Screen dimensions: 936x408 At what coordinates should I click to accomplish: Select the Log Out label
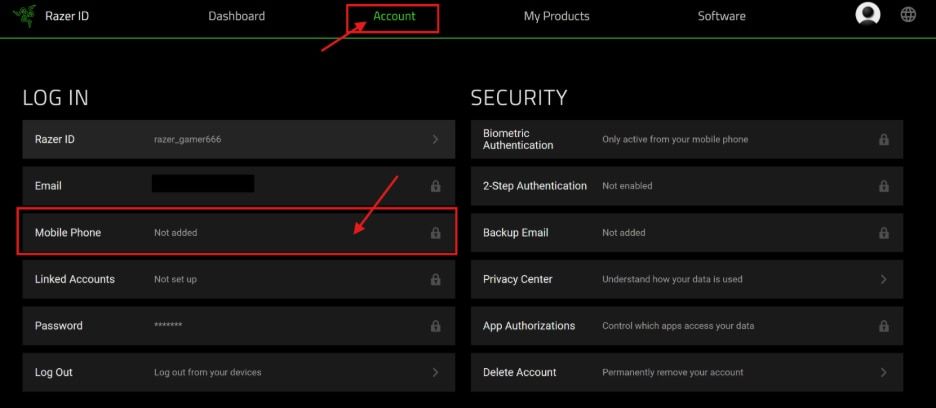click(x=54, y=372)
